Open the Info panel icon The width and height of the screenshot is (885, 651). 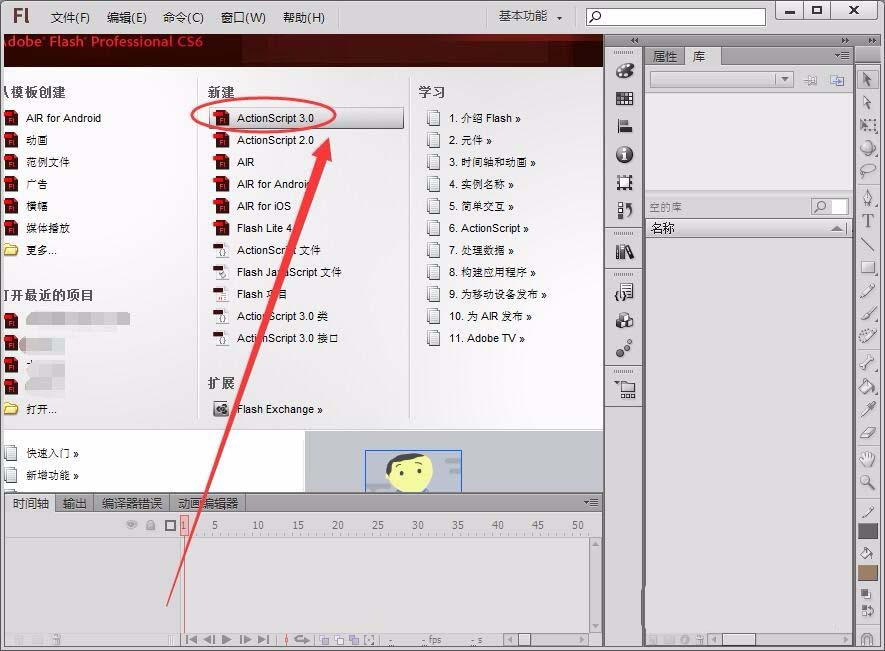click(624, 154)
